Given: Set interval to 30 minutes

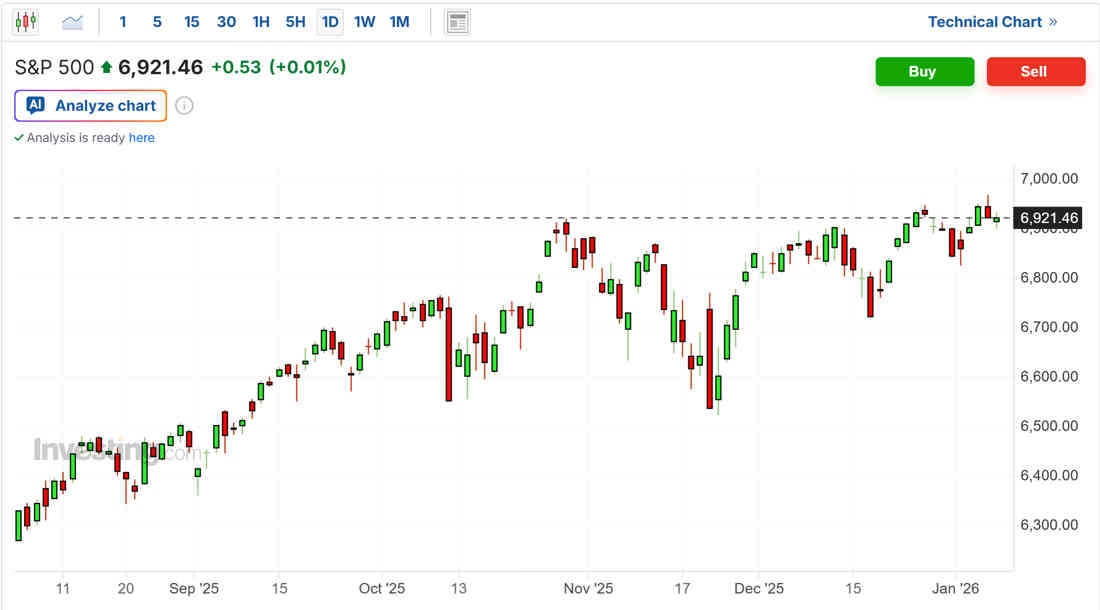Looking at the screenshot, I should pos(227,22).
